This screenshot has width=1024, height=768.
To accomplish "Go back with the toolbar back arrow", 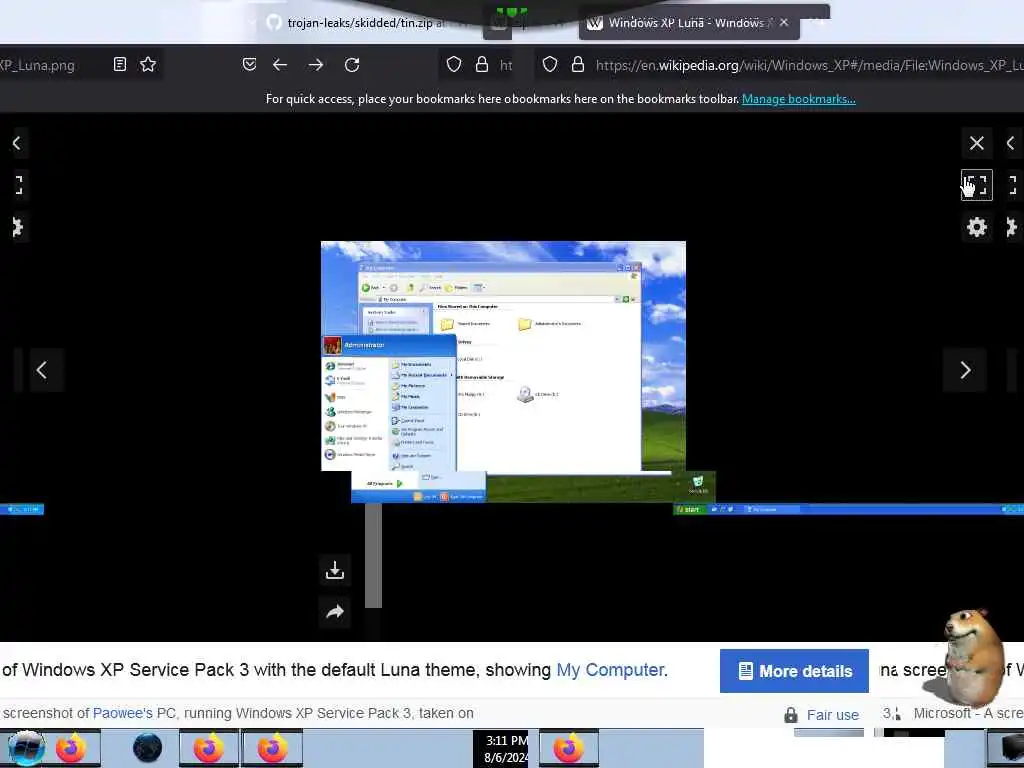I will click(280, 65).
